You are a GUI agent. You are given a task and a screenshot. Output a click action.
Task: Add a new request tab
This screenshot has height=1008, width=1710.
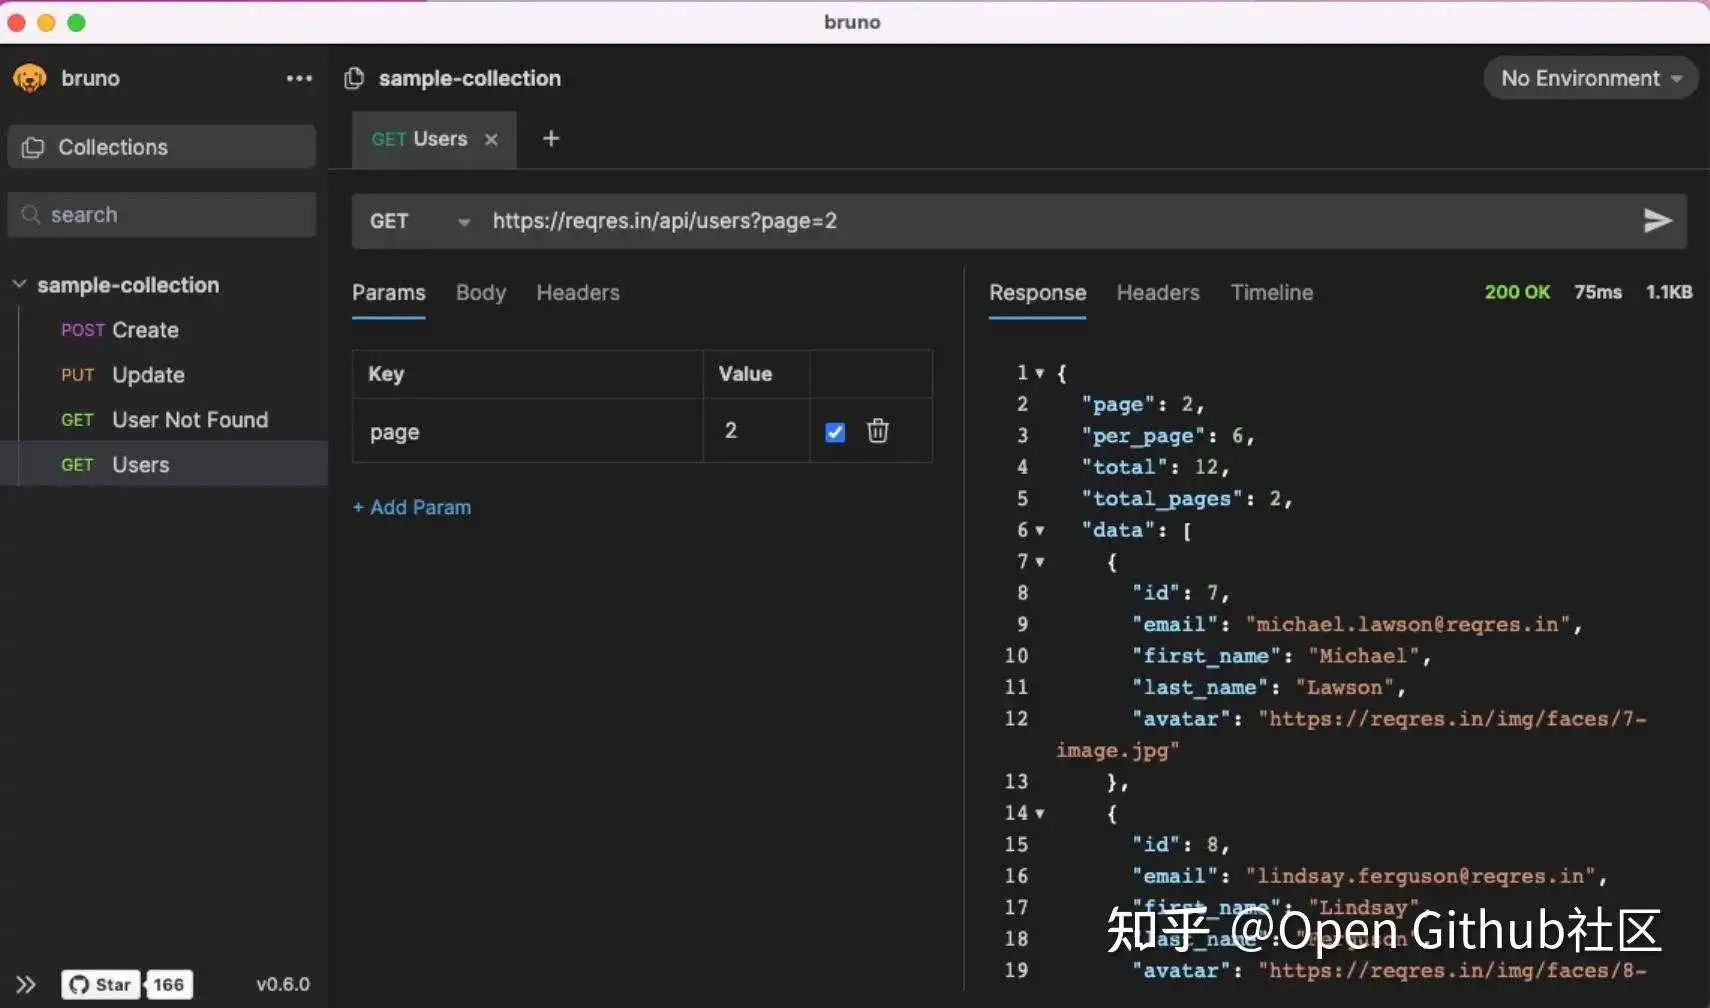coord(551,138)
